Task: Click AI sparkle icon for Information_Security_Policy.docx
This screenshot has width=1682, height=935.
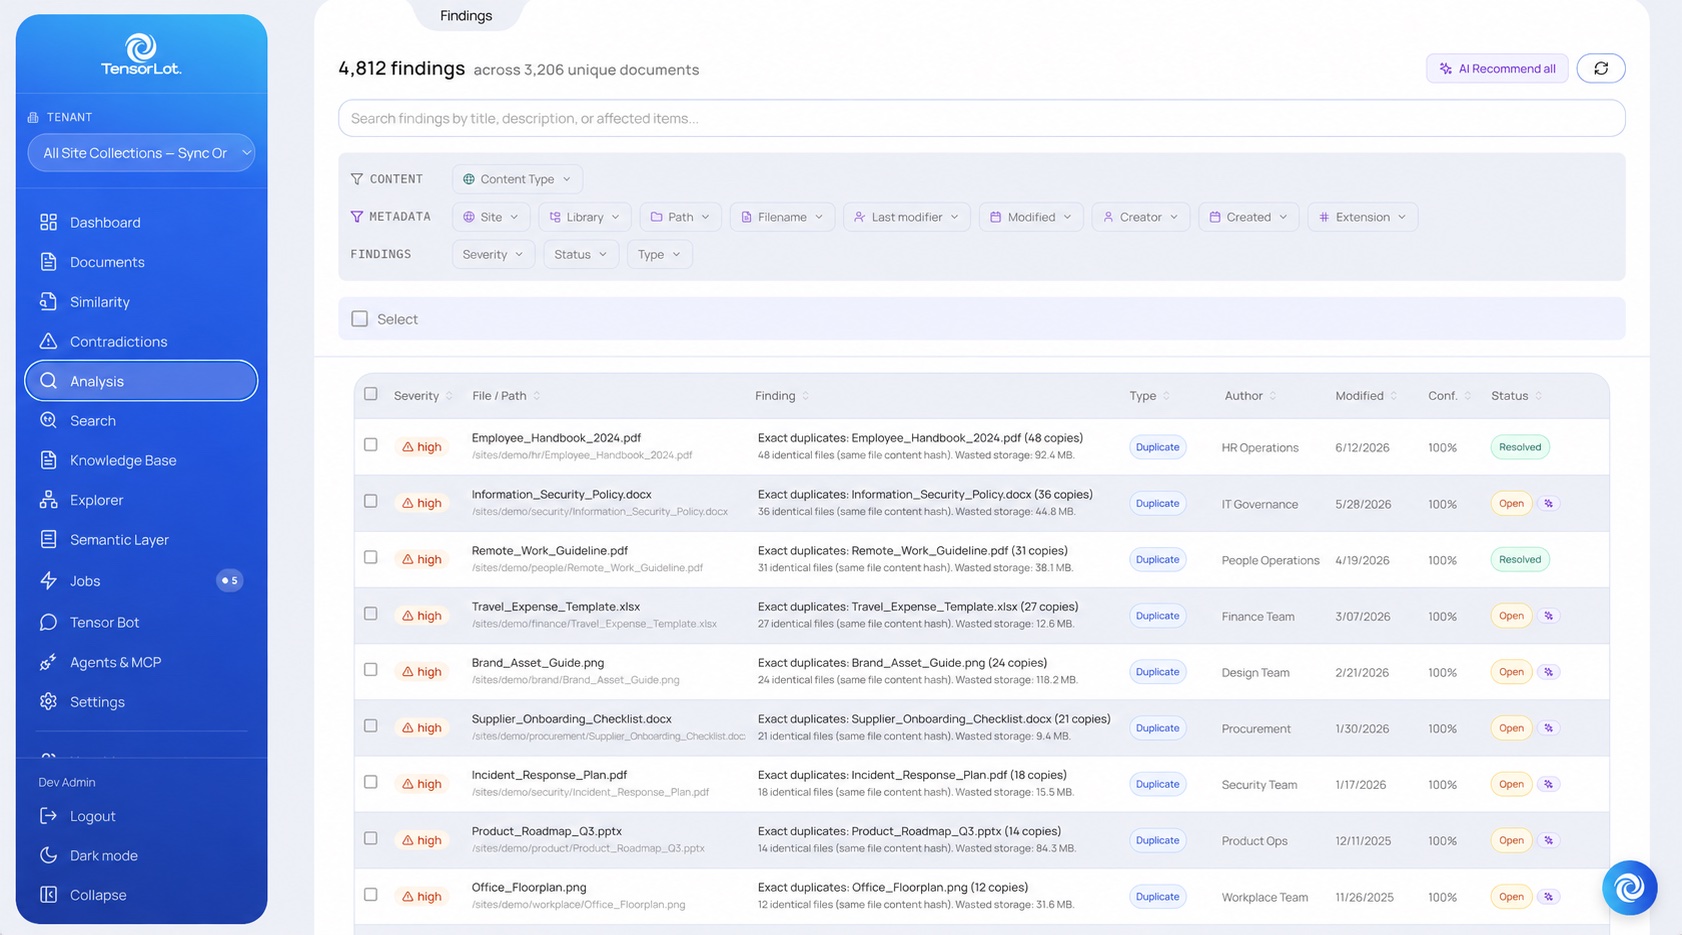Action: [x=1548, y=504]
